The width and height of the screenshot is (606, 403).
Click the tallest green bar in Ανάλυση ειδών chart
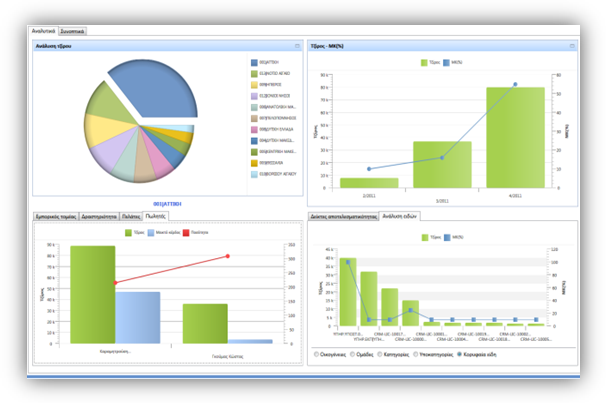pos(348,292)
